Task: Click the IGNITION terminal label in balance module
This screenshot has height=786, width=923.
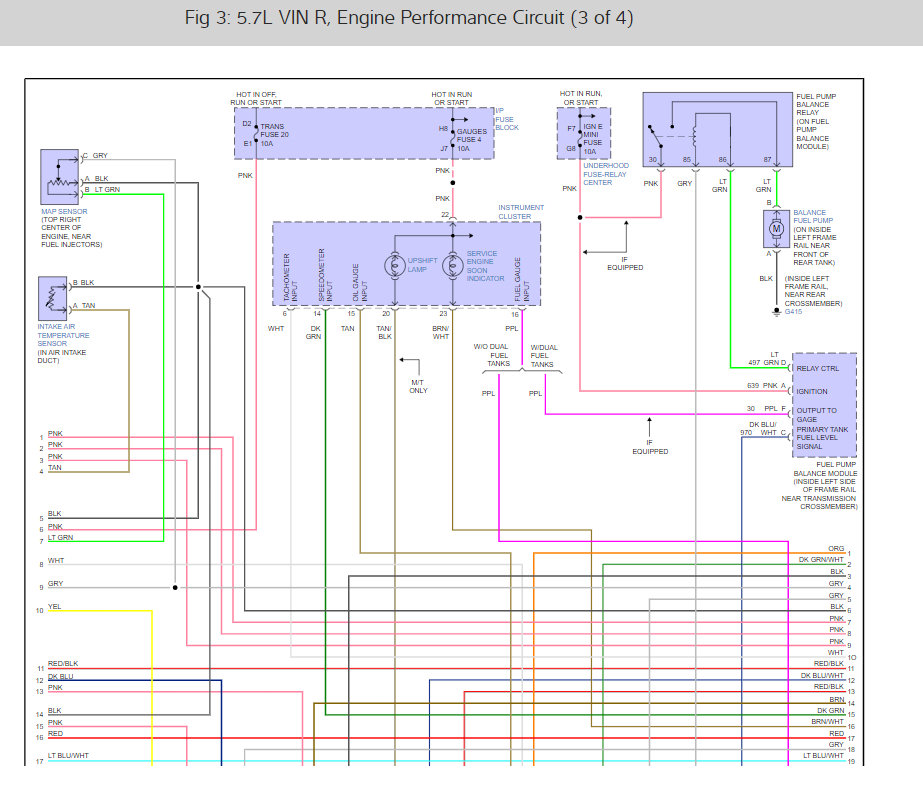Action: click(x=812, y=392)
